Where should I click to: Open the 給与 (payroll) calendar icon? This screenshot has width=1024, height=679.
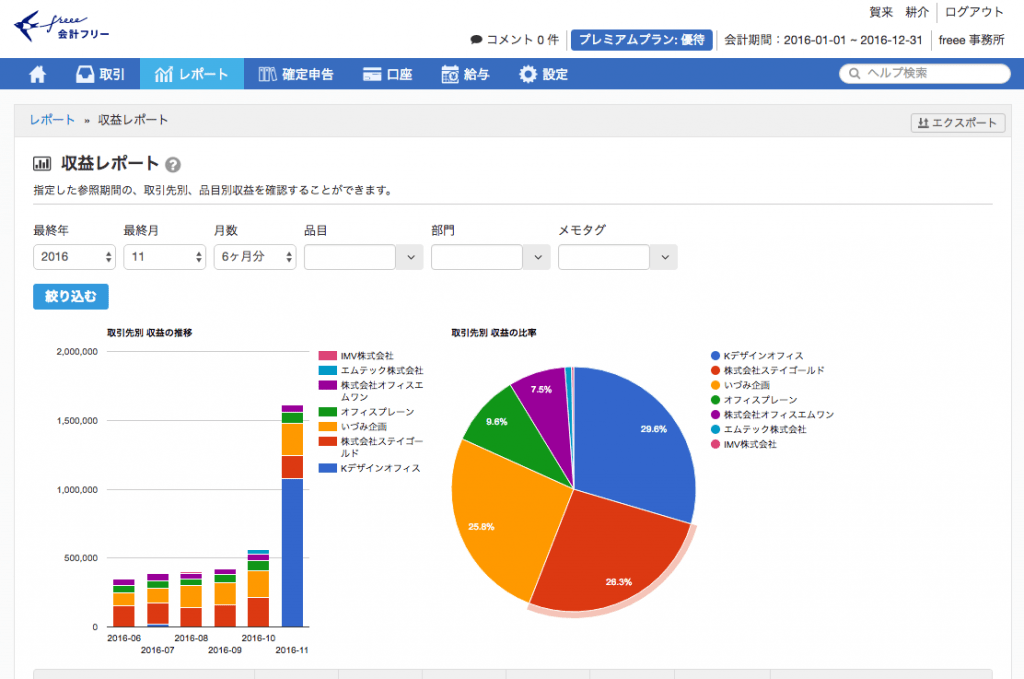pos(448,73)
